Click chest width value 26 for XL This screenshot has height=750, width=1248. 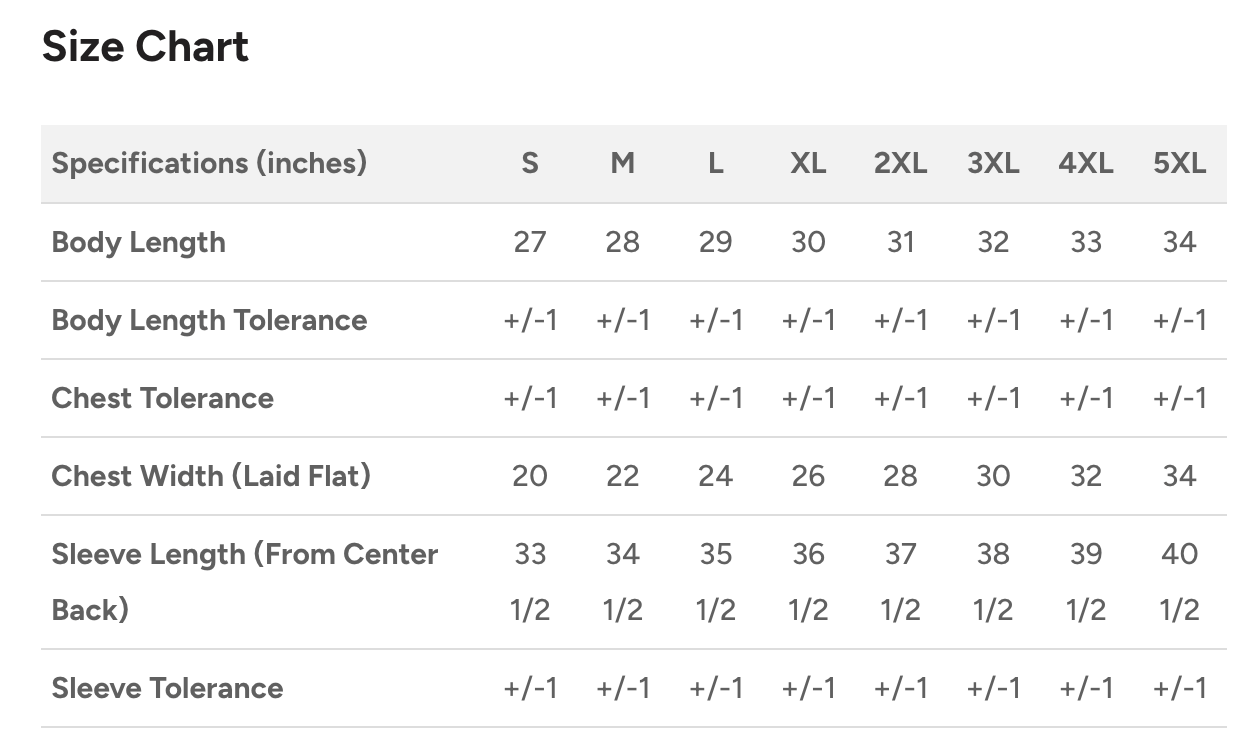(808, 476)
